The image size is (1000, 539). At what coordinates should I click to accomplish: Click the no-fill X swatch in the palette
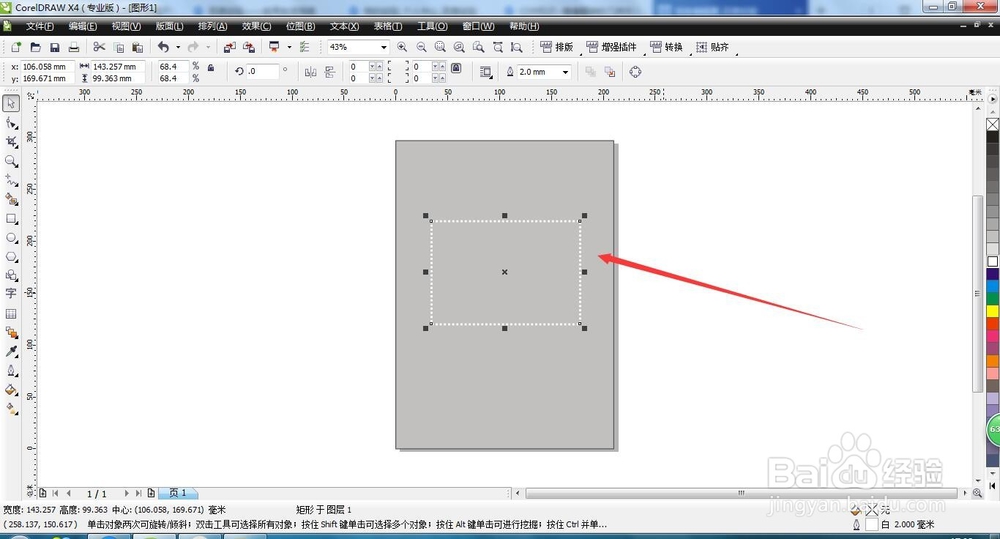coord(992,124)
